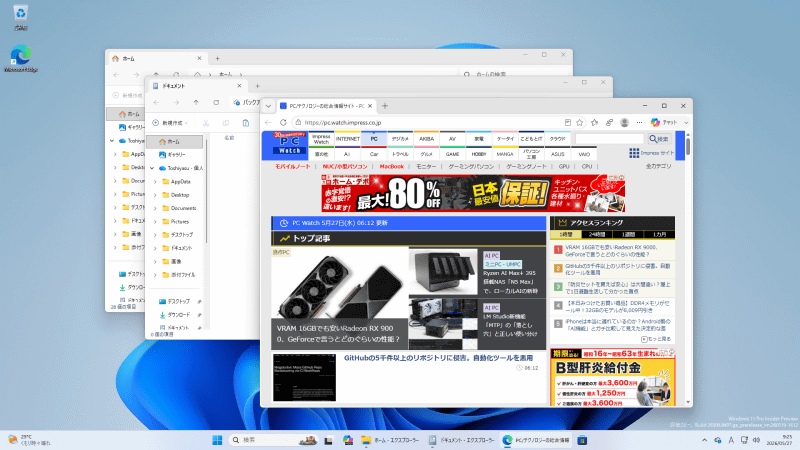Open Edge favorites list icon
The image size is (800, 450).
[594, 122]
